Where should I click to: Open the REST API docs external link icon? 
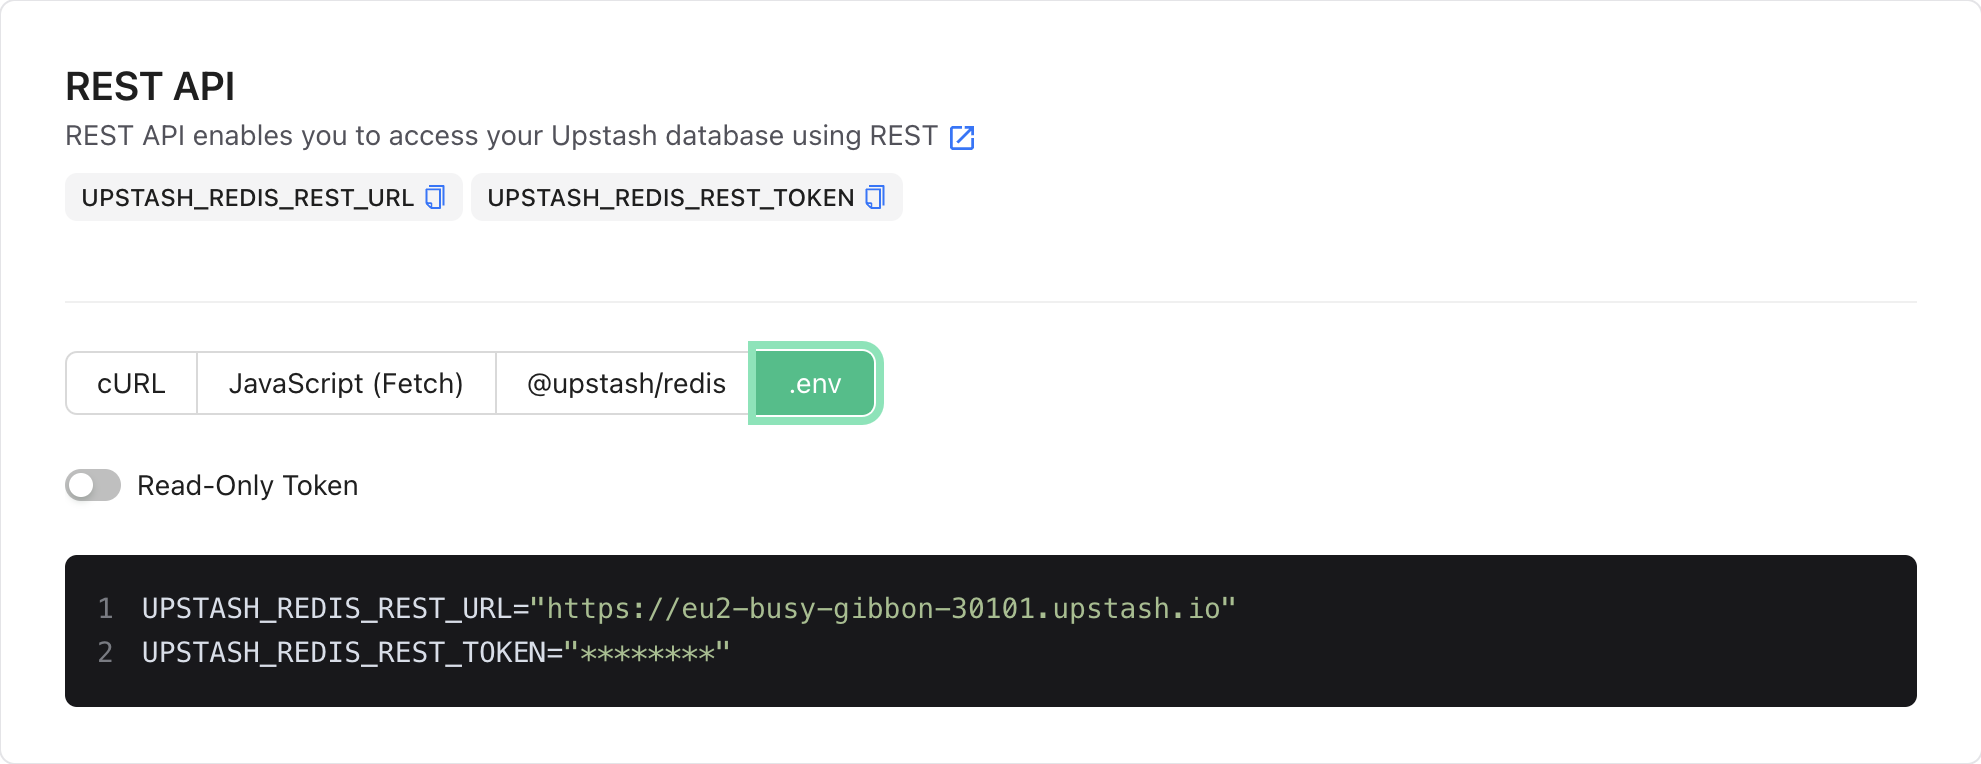coord(962,137)
